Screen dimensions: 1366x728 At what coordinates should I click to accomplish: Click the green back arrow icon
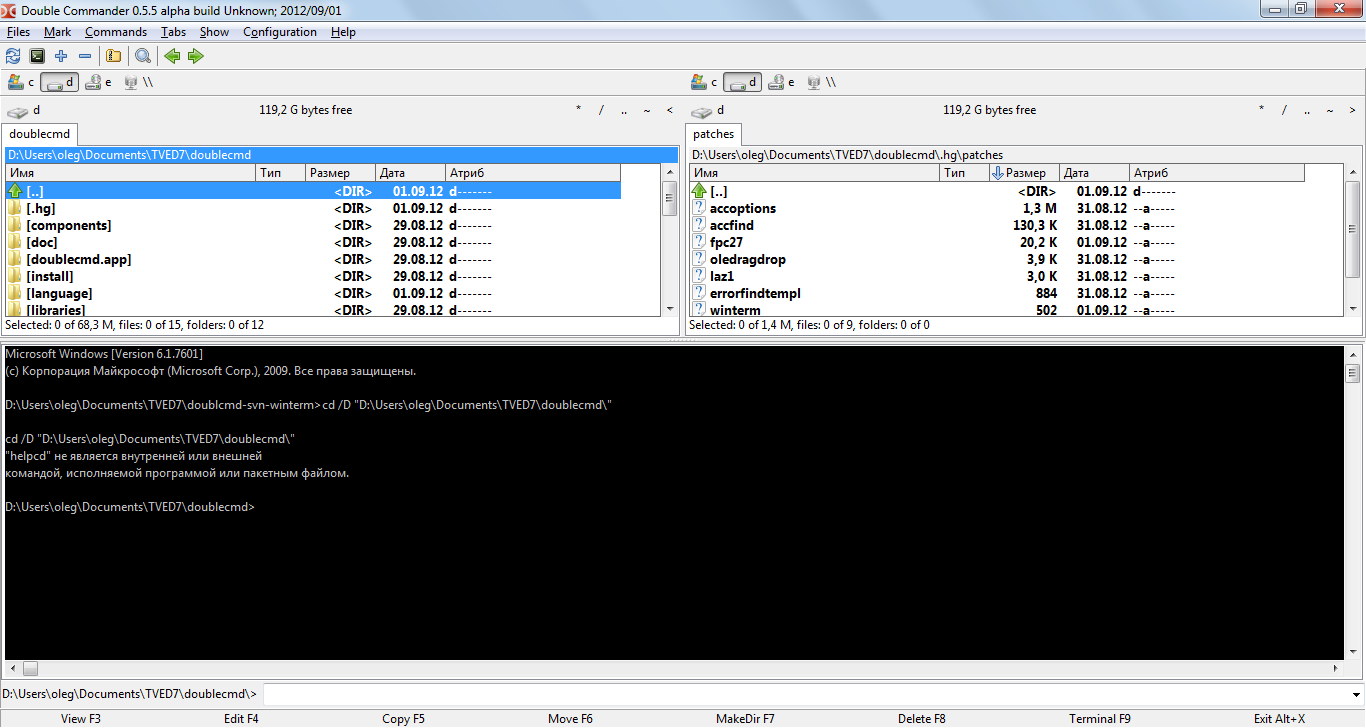point(172,56)
